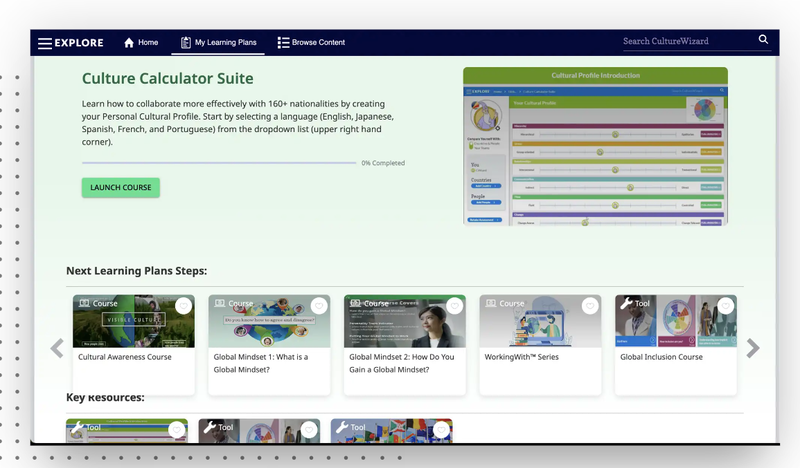800x468 pixels.
Task: Toggle heart on Global Mindset 2 card
Action: (454, 306)
